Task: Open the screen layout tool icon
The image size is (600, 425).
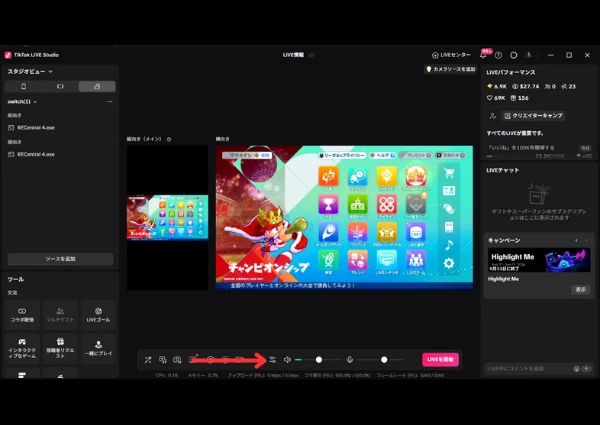Action: pos(163,360)
